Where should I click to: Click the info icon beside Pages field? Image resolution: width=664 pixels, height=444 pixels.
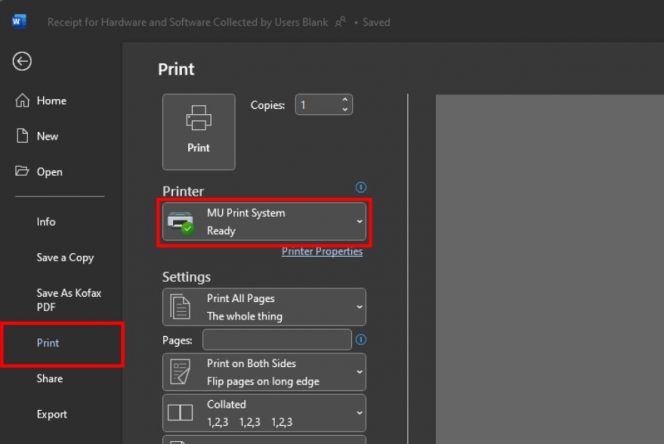(x=361, y=340)
